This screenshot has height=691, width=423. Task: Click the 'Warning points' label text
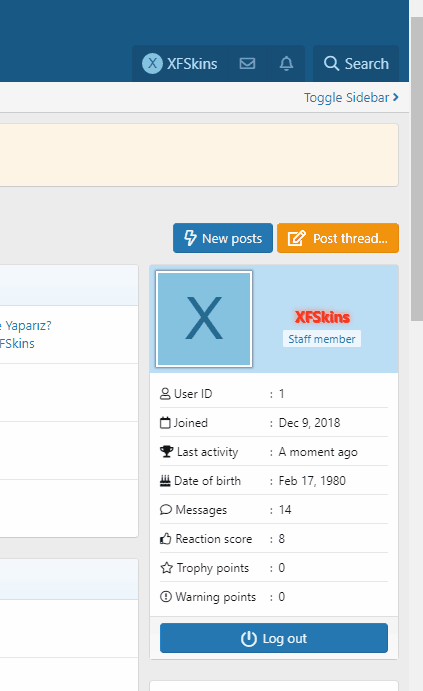[215, 597]
